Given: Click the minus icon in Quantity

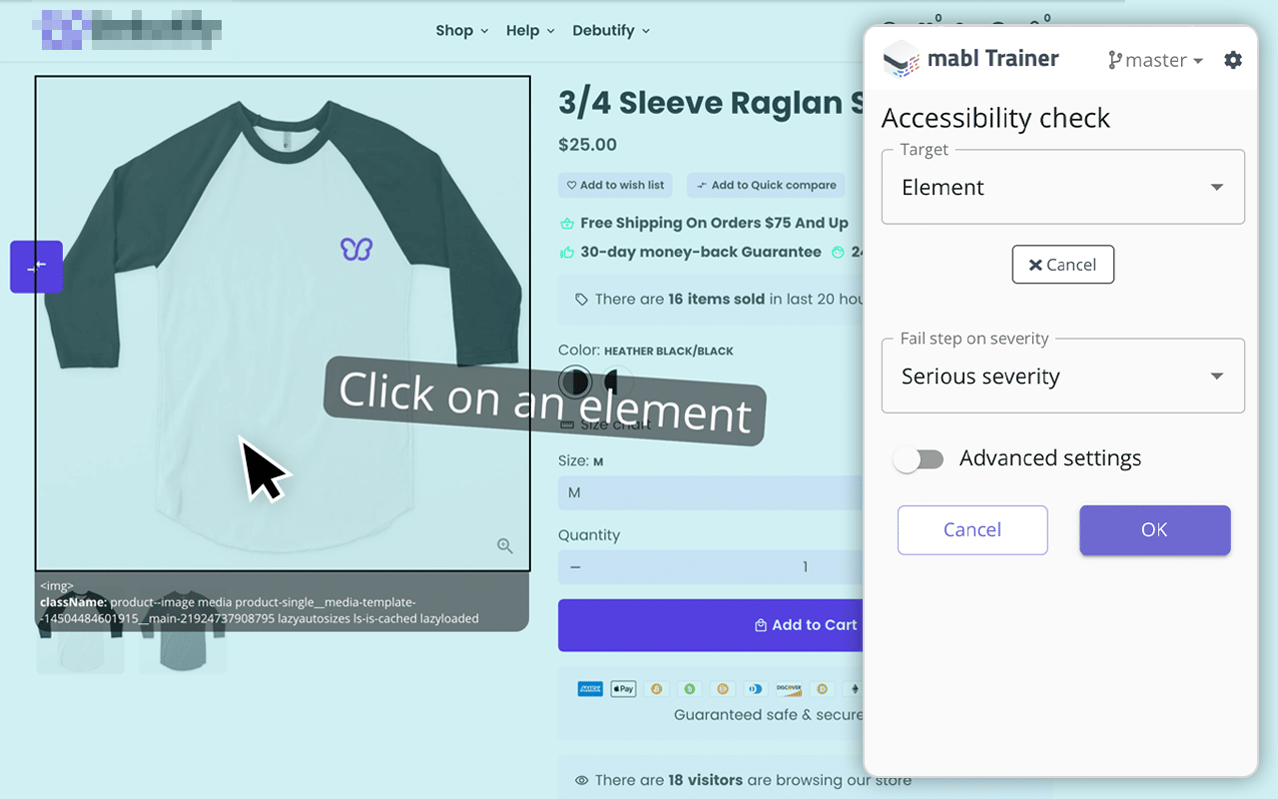Looking at the screenshot, I should [x=575, y=567].
